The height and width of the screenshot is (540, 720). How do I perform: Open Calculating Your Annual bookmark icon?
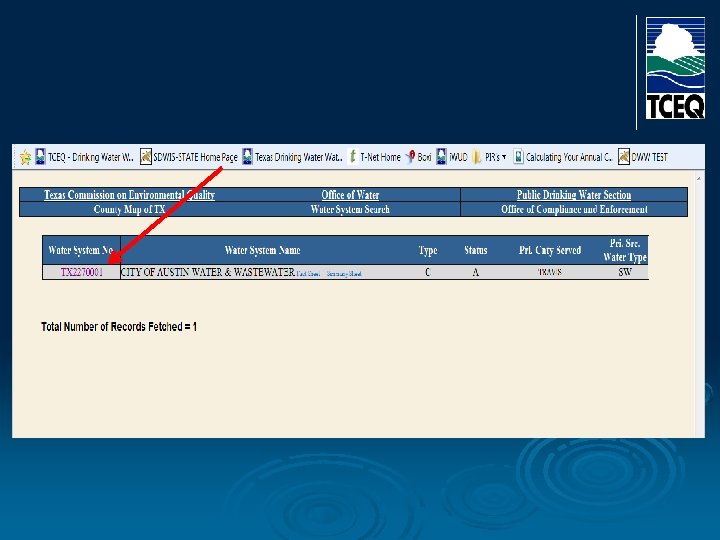tap(518, 157)
